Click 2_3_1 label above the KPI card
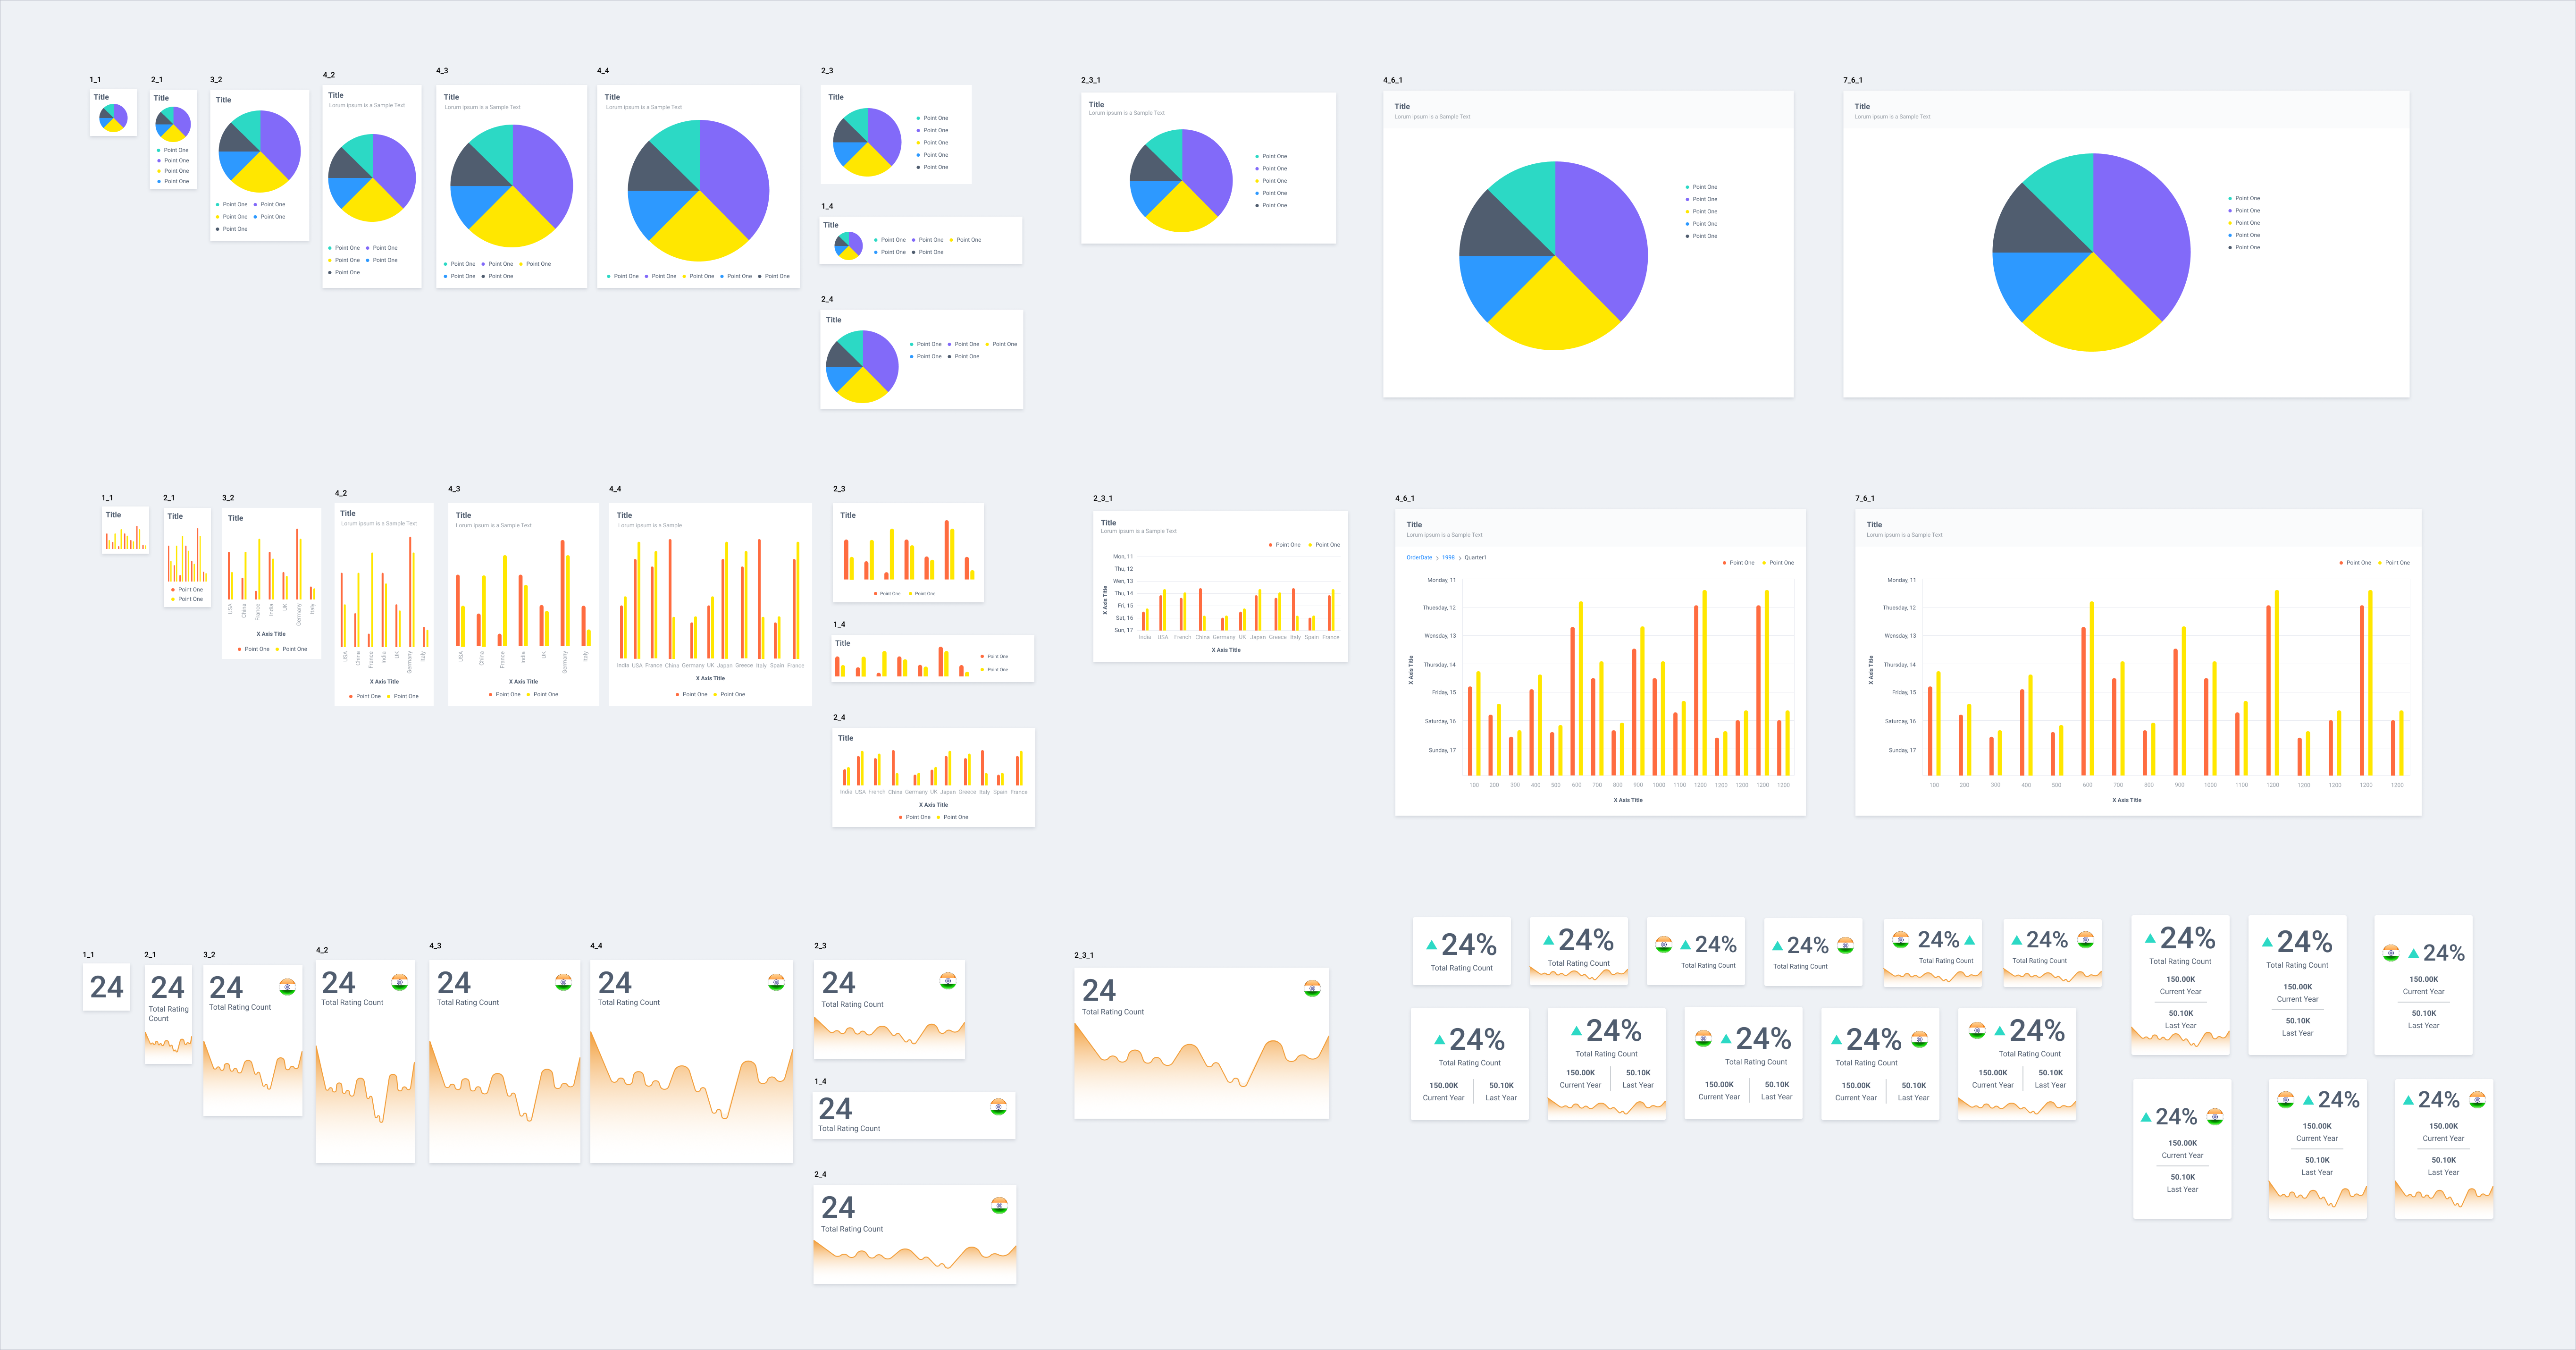The image size is (2576, 1350). coord(1084,955)
